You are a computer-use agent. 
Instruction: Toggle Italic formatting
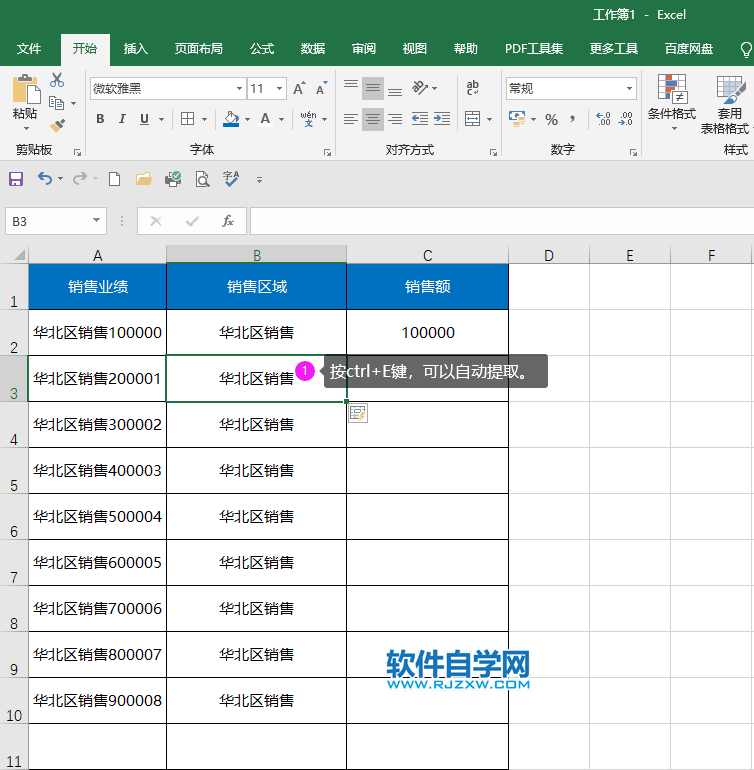122,119
